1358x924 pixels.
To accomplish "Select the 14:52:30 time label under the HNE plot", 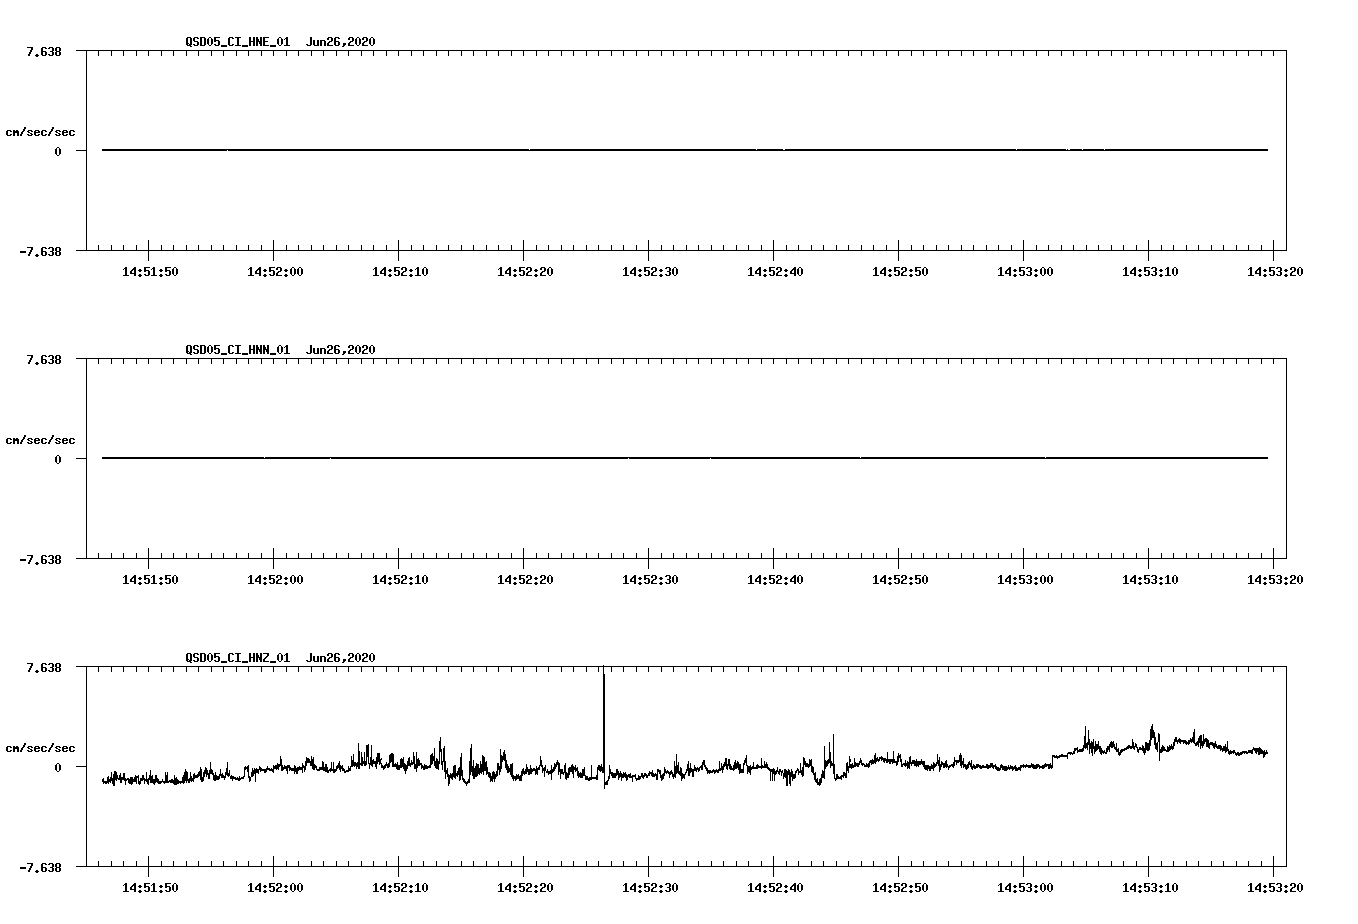I will [650, 271].
